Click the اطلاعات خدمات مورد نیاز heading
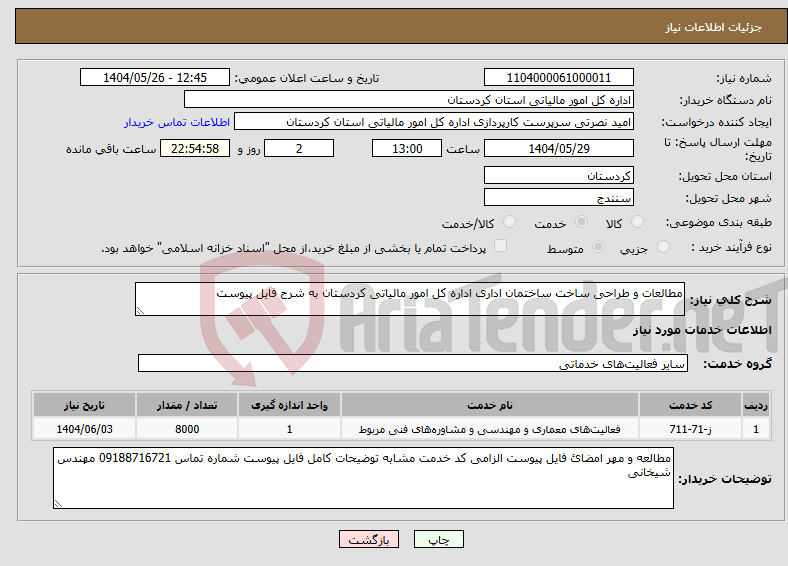The image size is (788, 566). click(702, 330)
